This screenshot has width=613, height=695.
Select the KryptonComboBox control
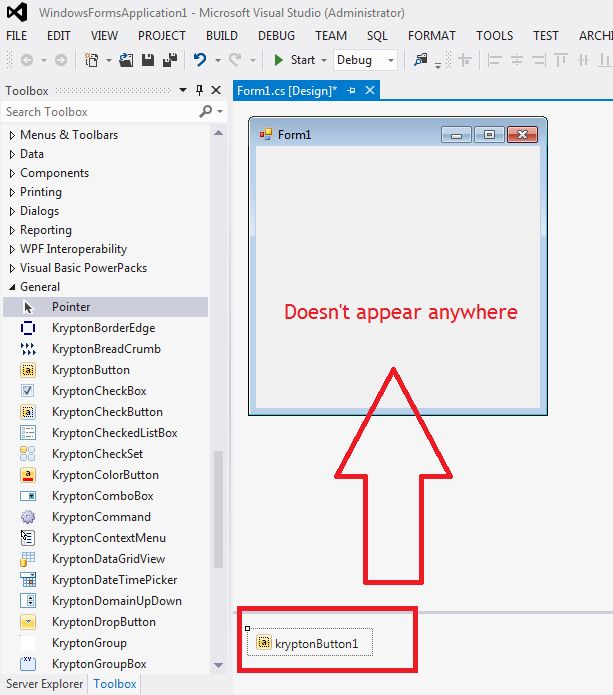(x=105, y=496)
